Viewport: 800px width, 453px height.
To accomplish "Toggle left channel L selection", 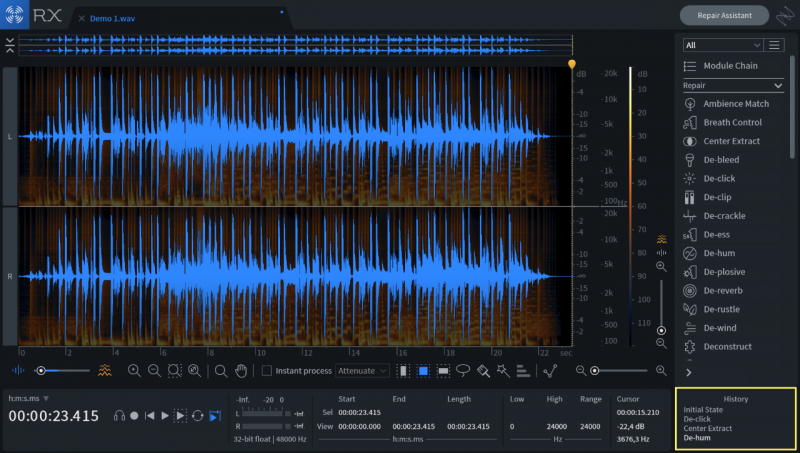I will point(10,136).
